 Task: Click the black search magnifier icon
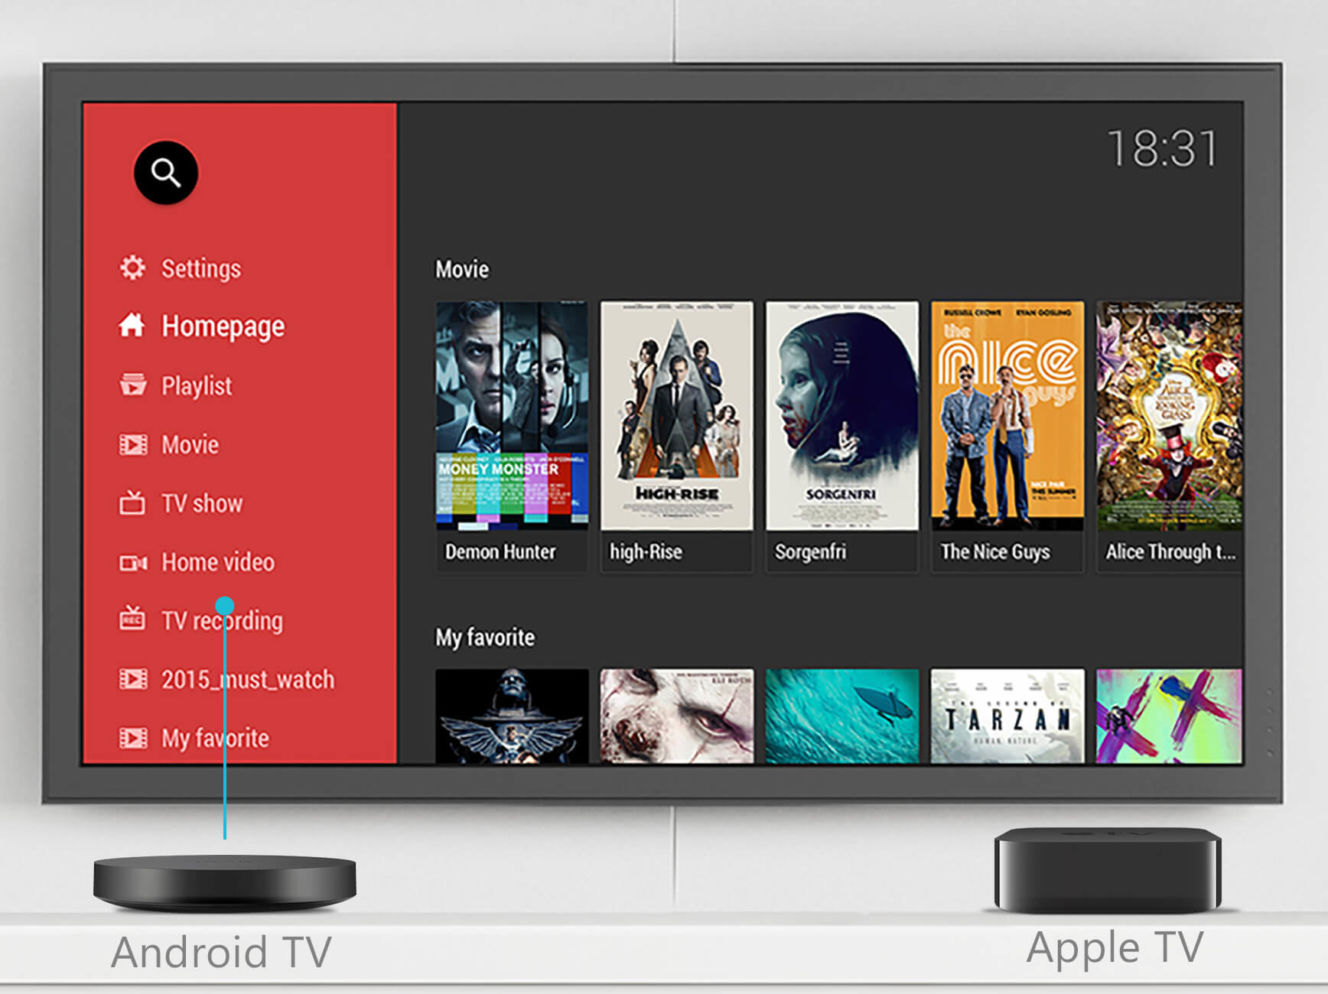[x=166, y=173]
